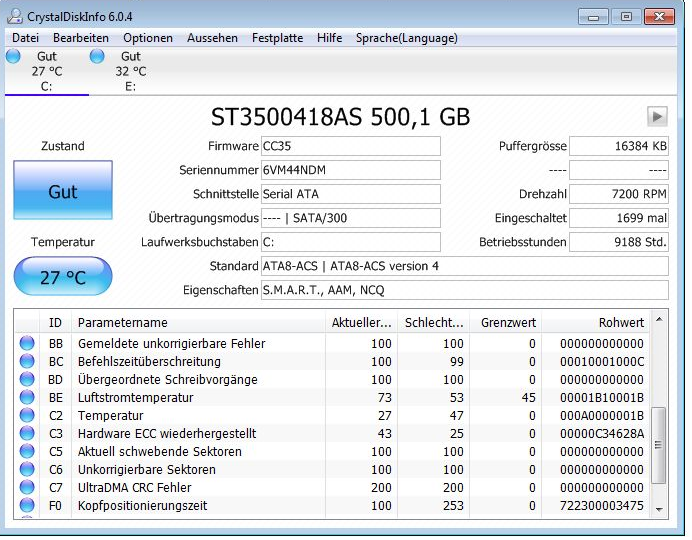The width and height of the screenshot is (692, 540).
Task: Click the ID column header
Action: tap(55, 322)
